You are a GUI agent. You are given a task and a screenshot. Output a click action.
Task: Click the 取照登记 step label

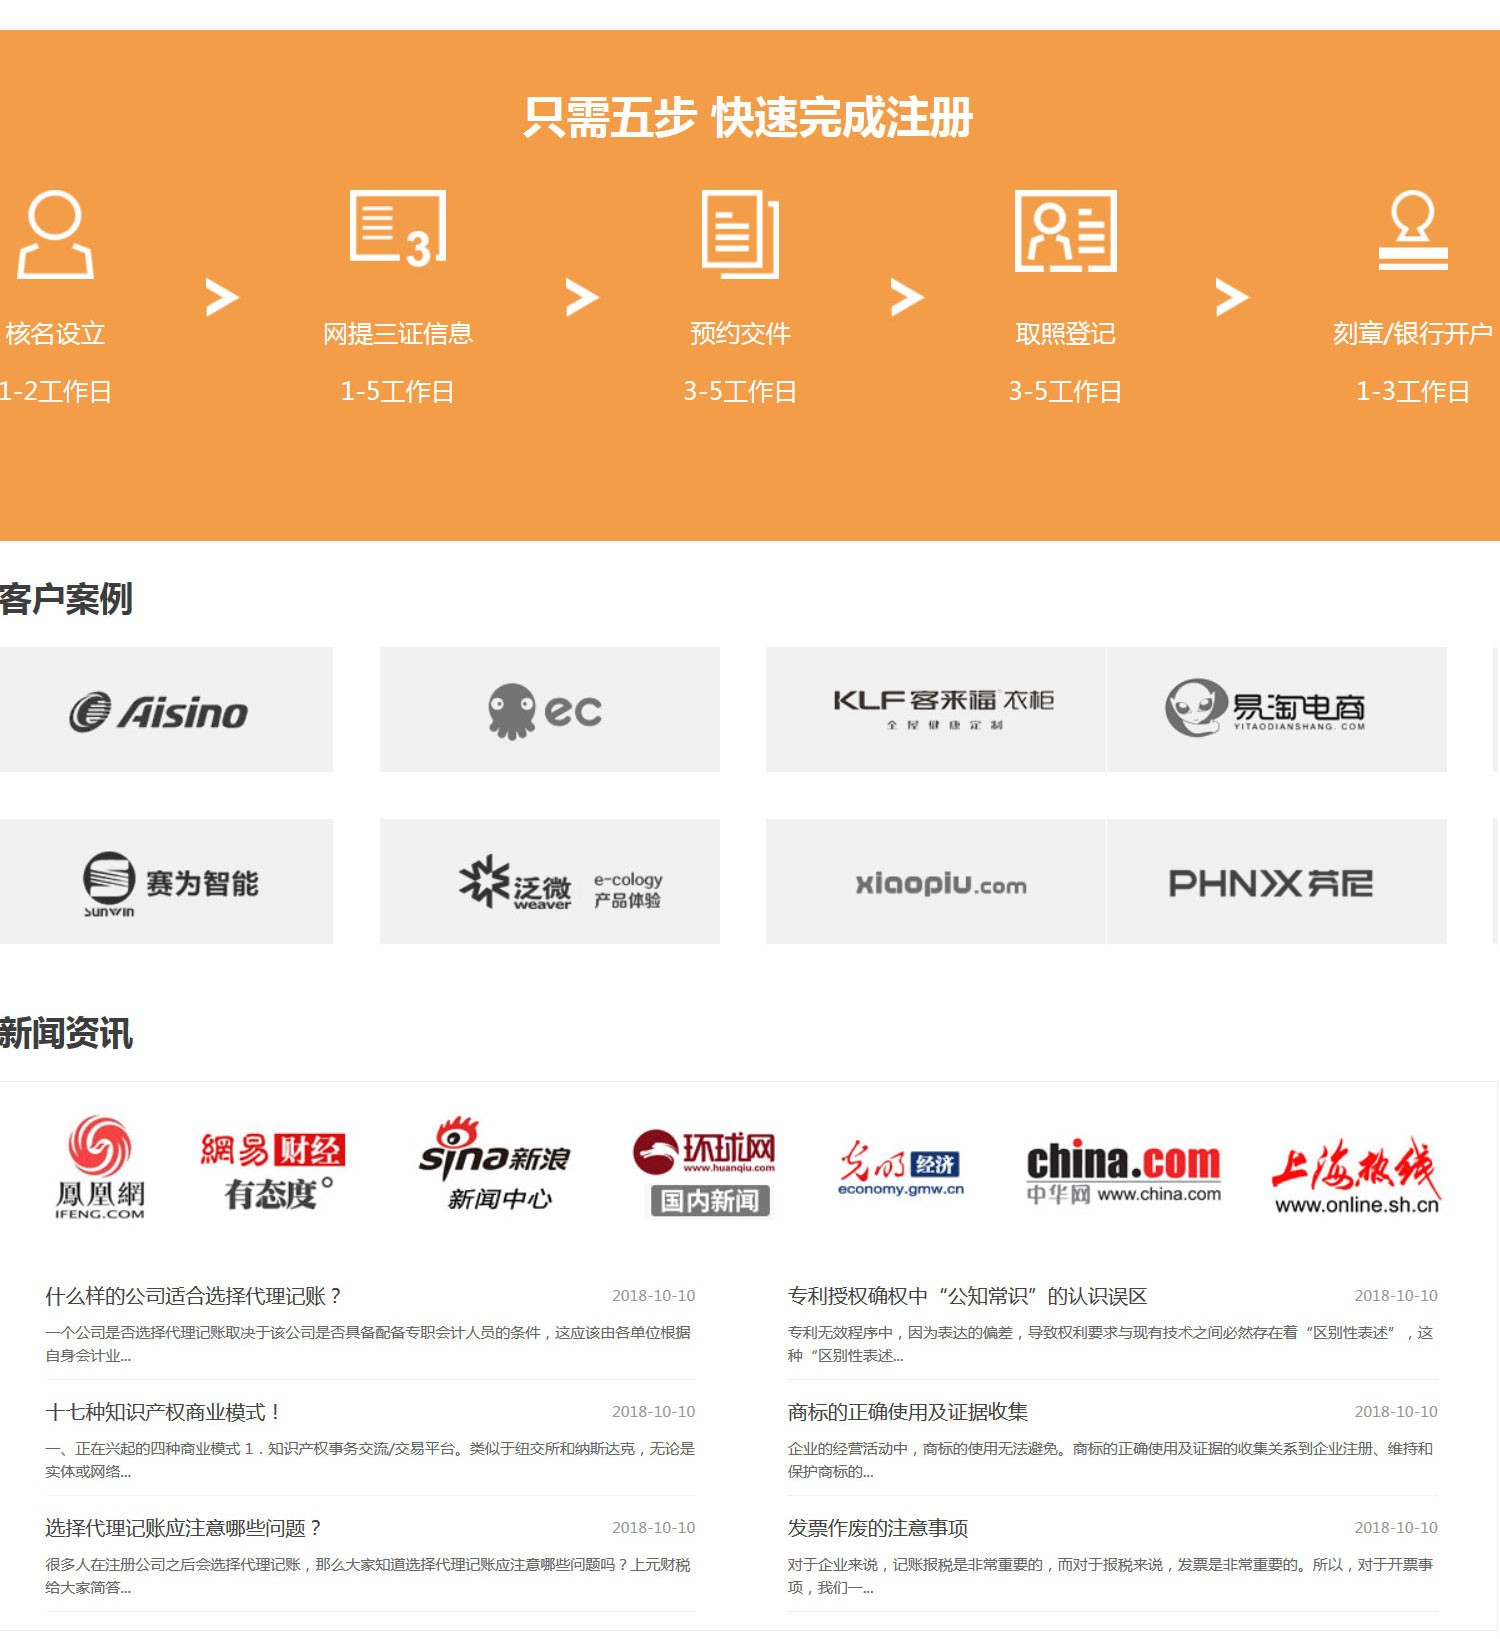pos(1066,334)
